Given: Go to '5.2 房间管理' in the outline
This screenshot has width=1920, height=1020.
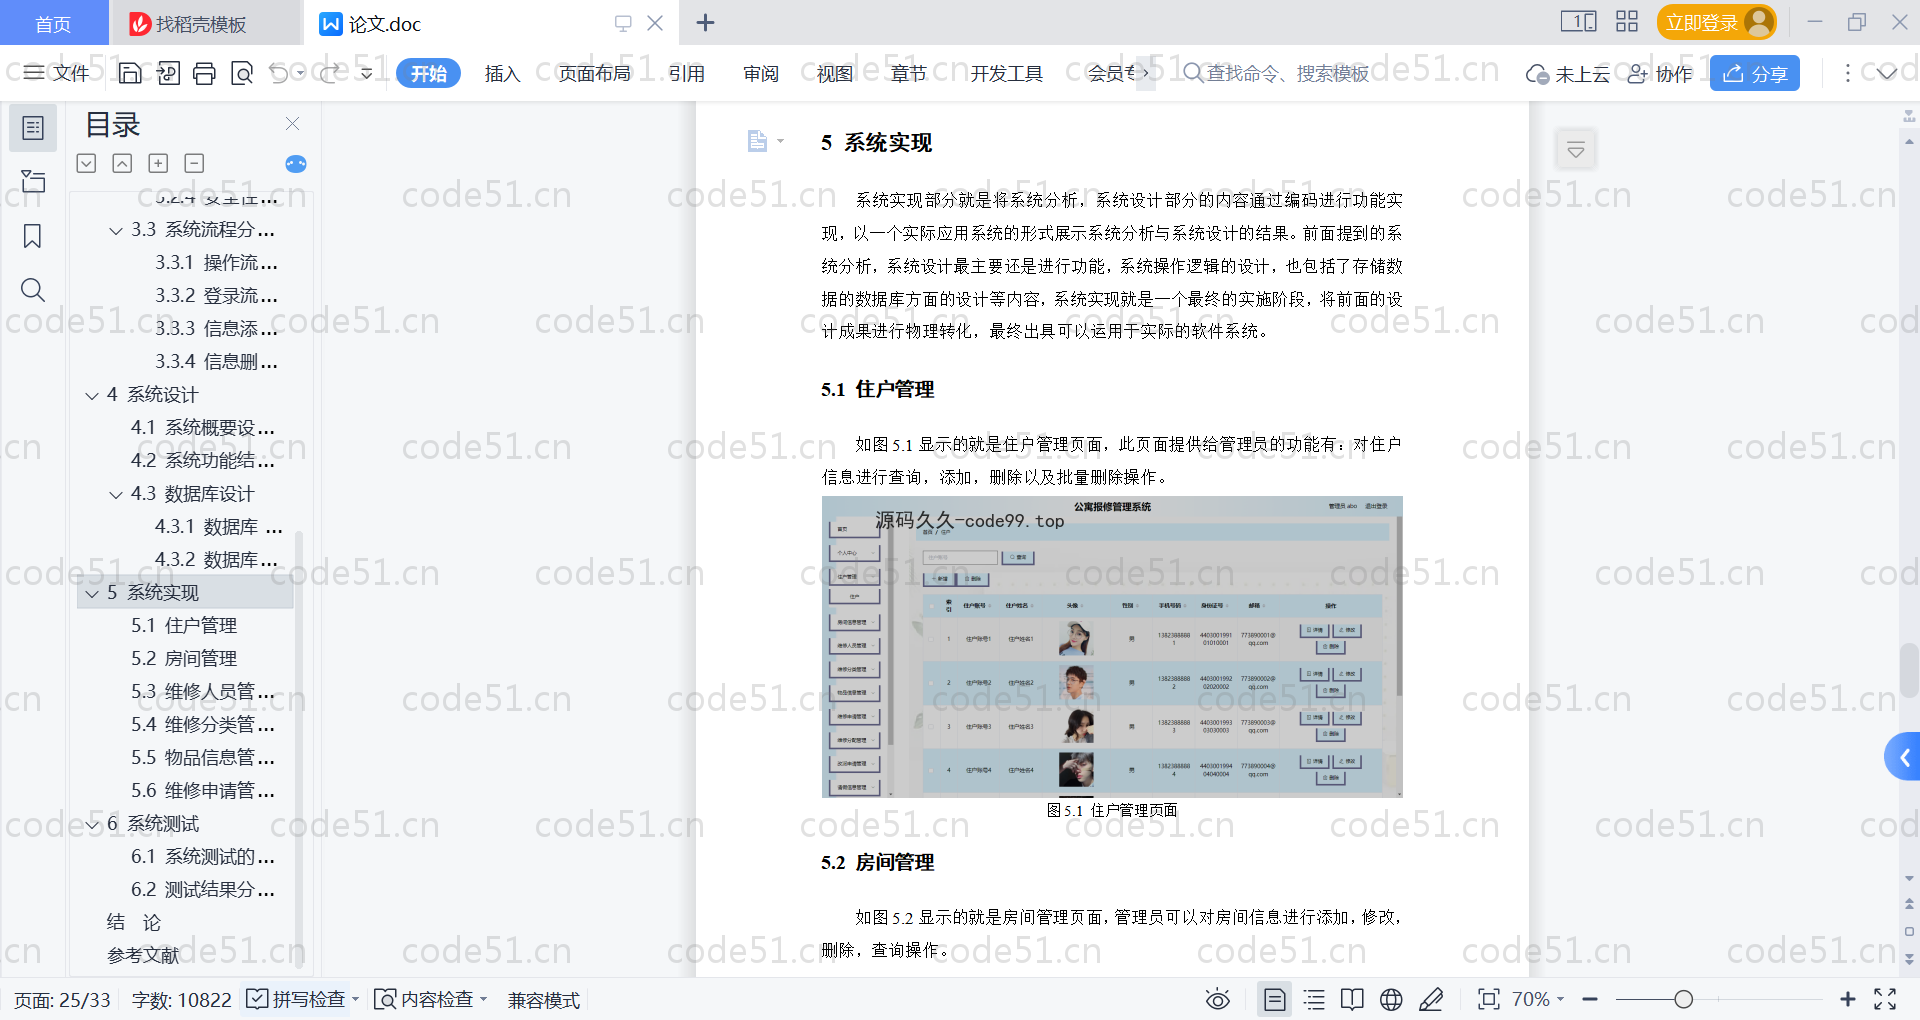Looking at the screenshot, I should 184,658.
